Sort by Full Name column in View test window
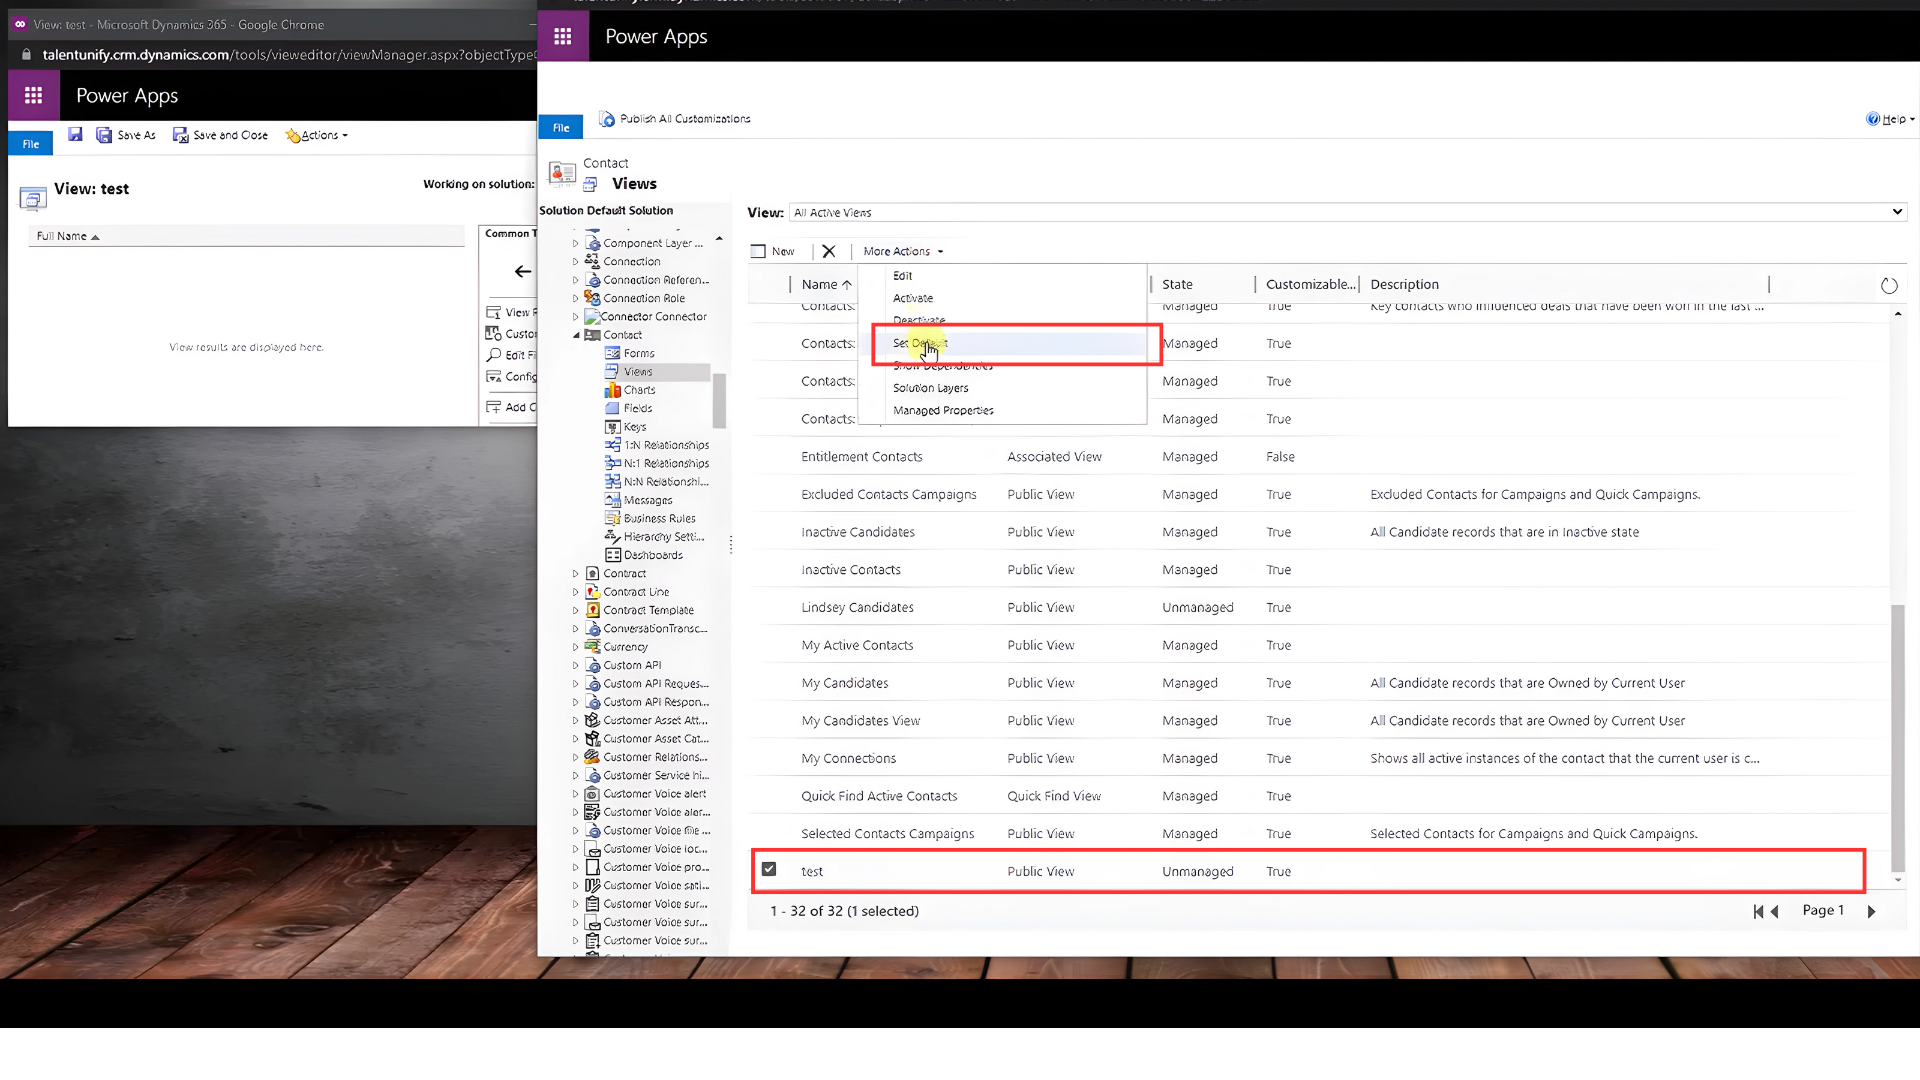 coord(68,236)
